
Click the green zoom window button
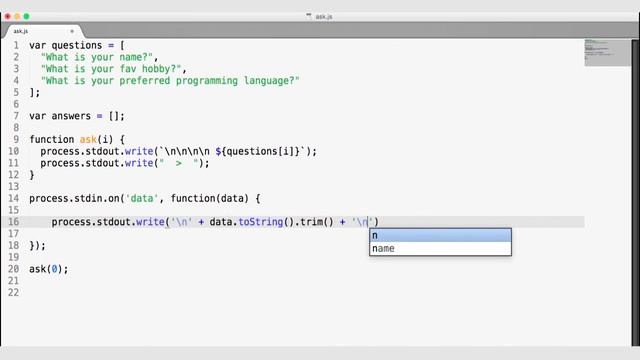(x=27, y=16)
